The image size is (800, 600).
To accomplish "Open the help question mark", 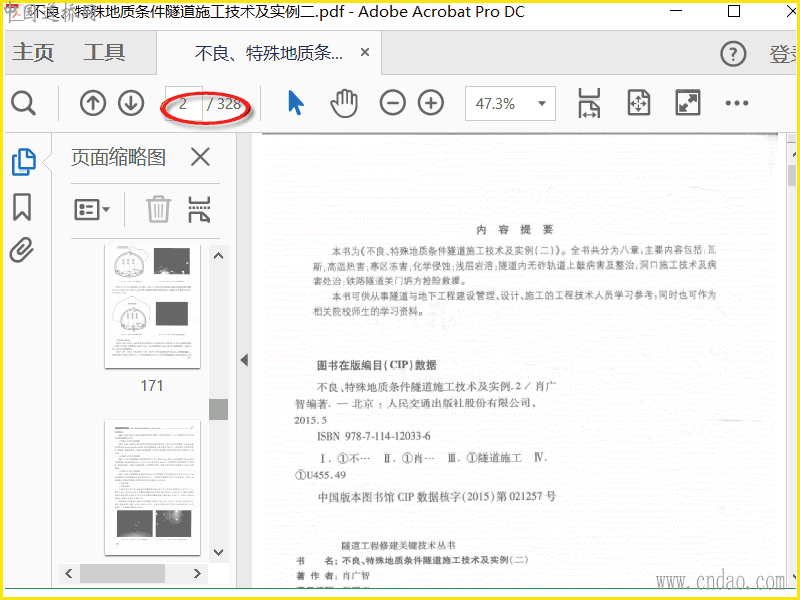I will pos(733,53).
